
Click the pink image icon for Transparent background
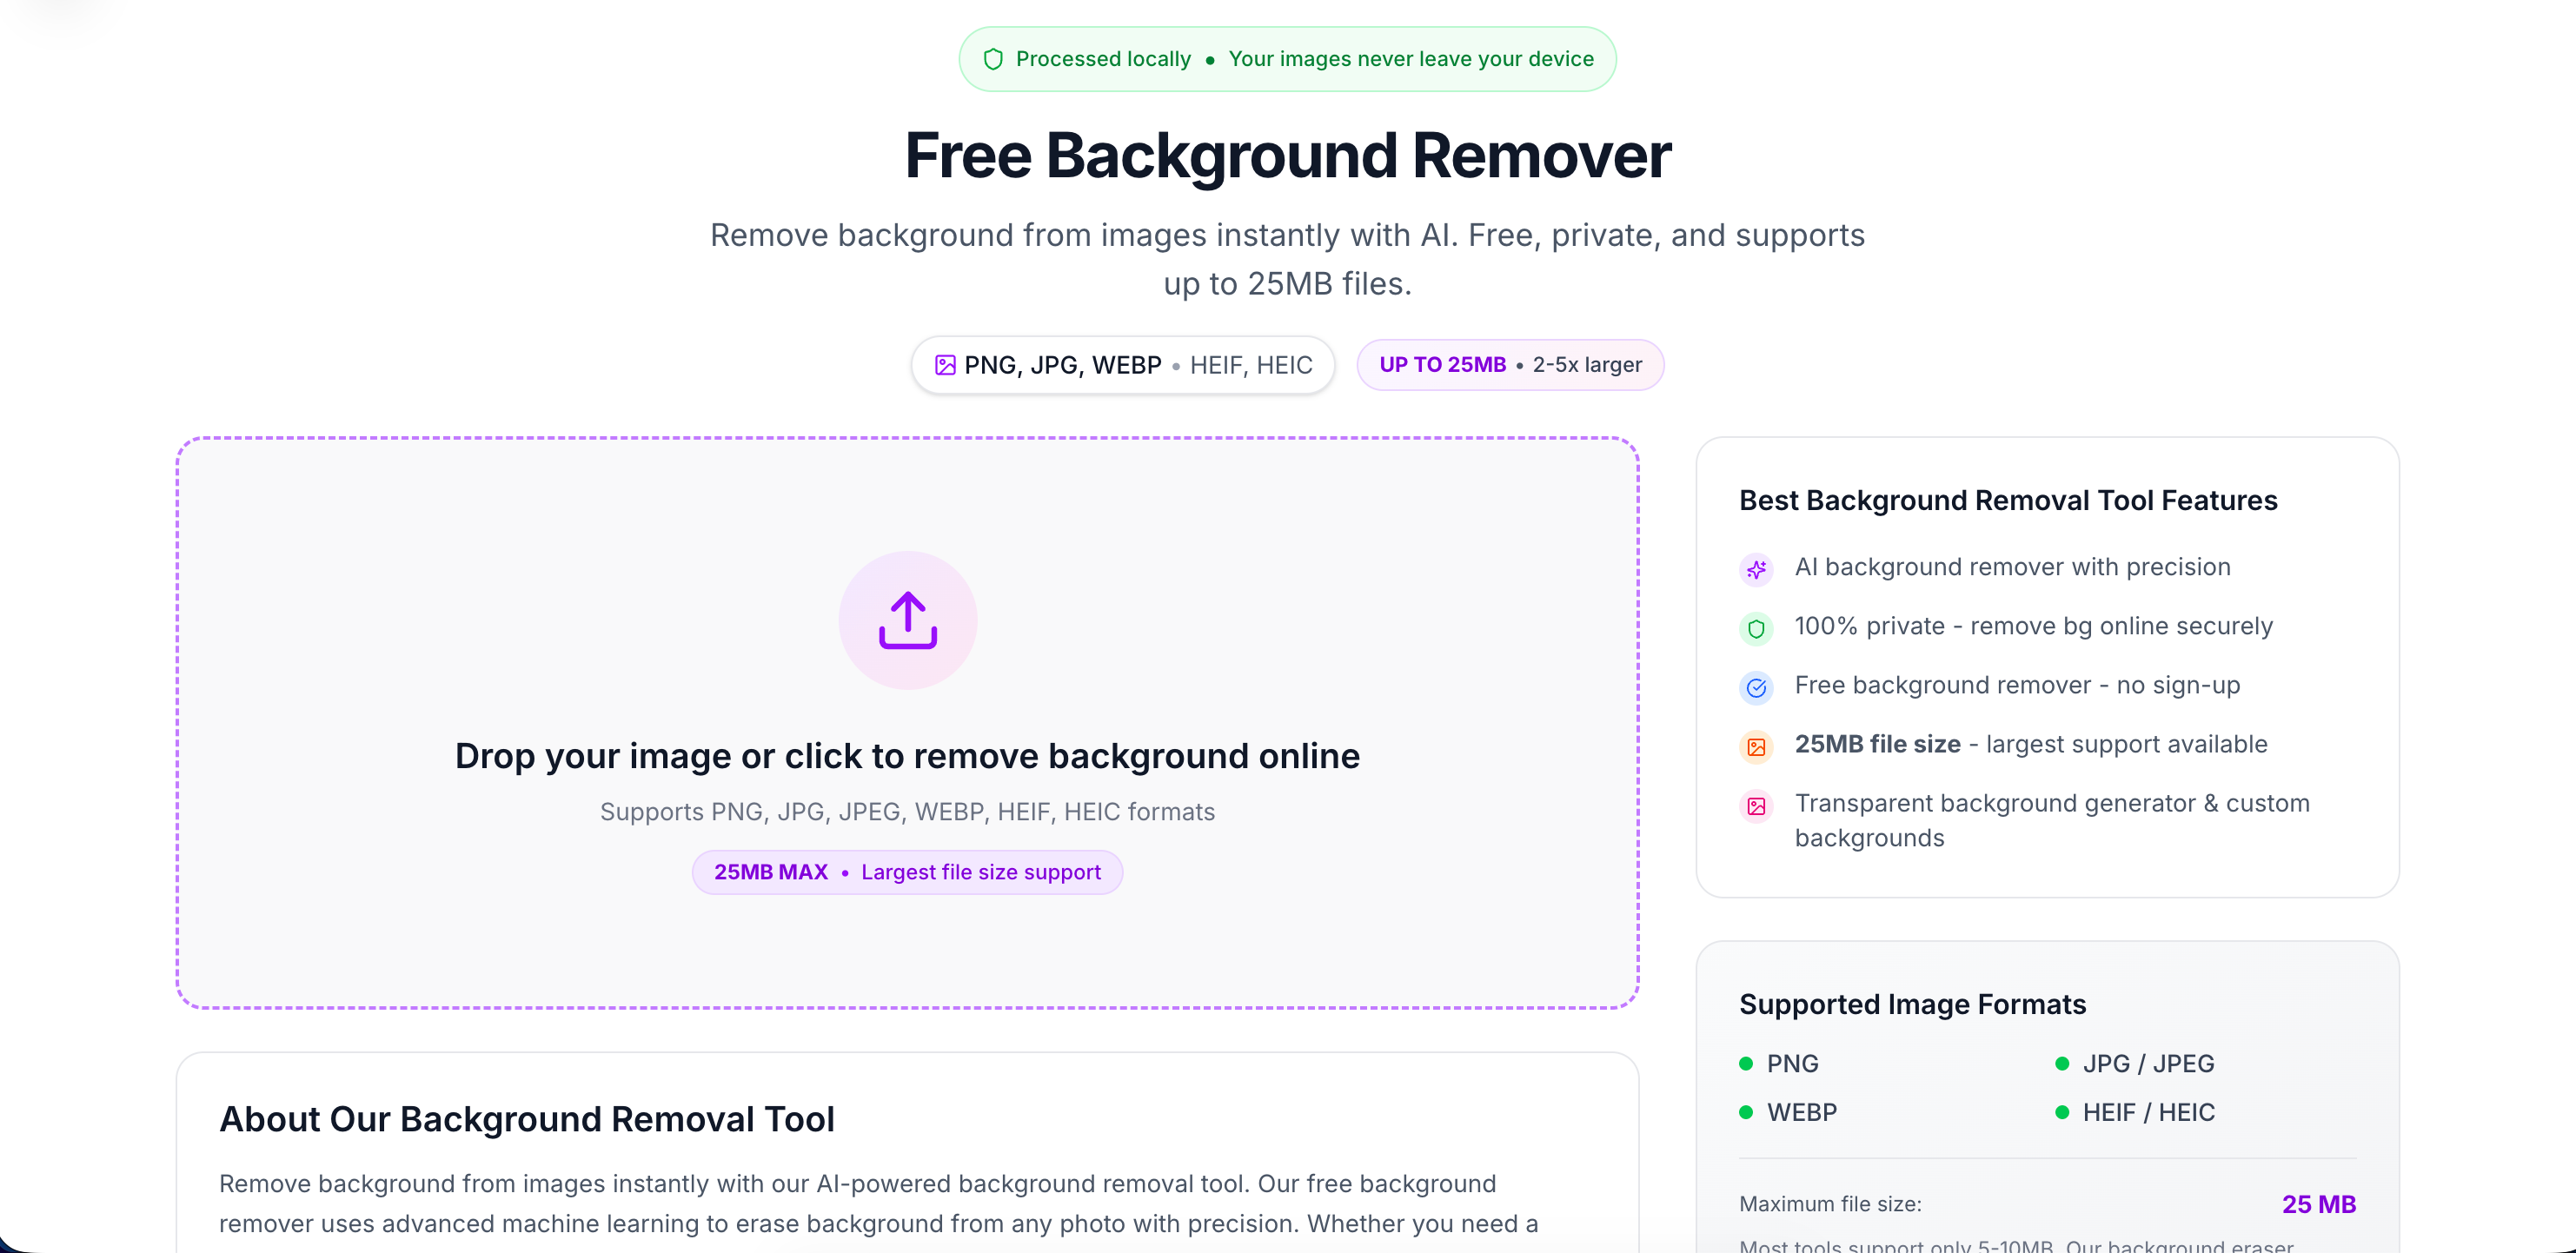tap(1756, 805)
